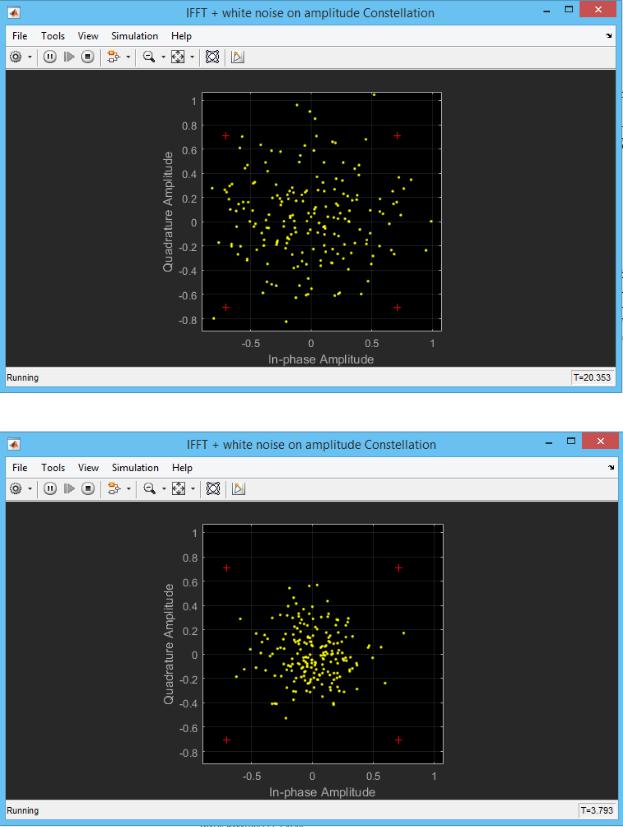Open File menu in T=20.353 window
The width and height of the screenshot is (623, 827).
pyautogui.click(x=20, y=36)
